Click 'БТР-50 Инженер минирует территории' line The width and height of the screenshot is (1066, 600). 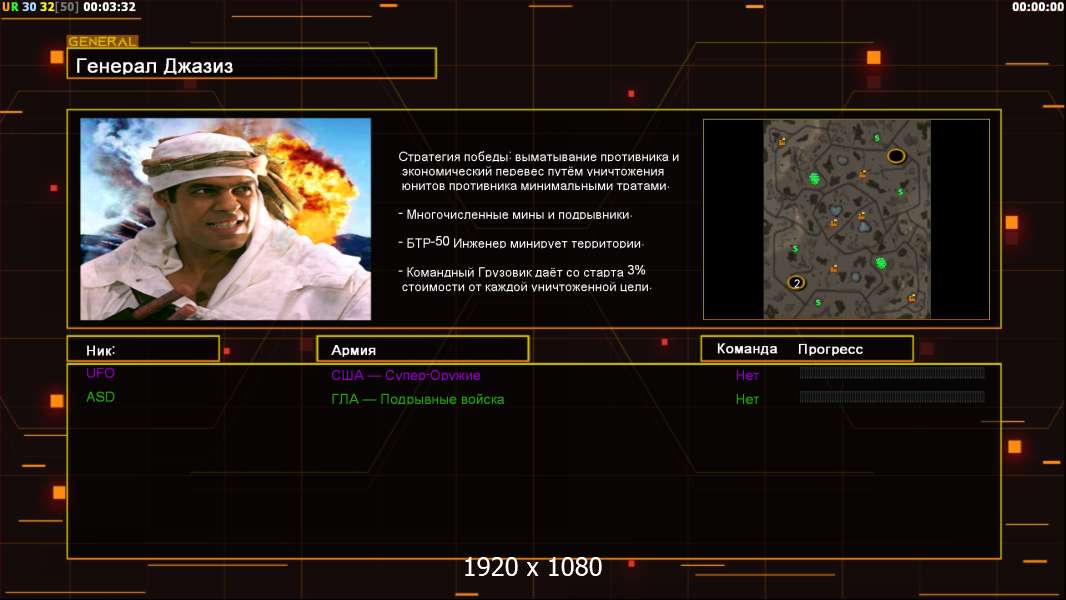[x=521, y=243]
